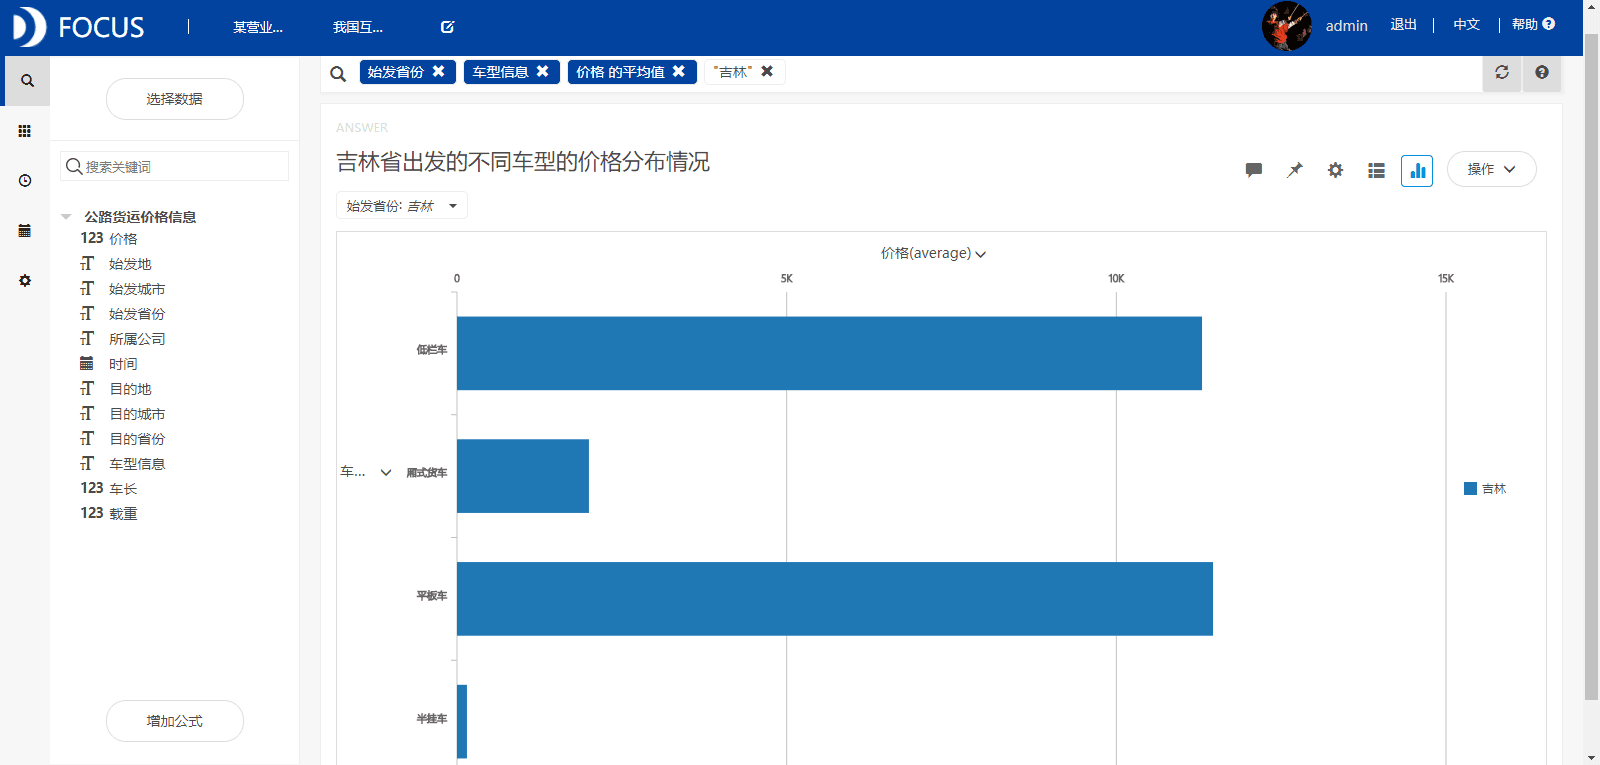Select the 始发城市 column
This screenshot has height=765, width=1600.
tap(137, 289)
